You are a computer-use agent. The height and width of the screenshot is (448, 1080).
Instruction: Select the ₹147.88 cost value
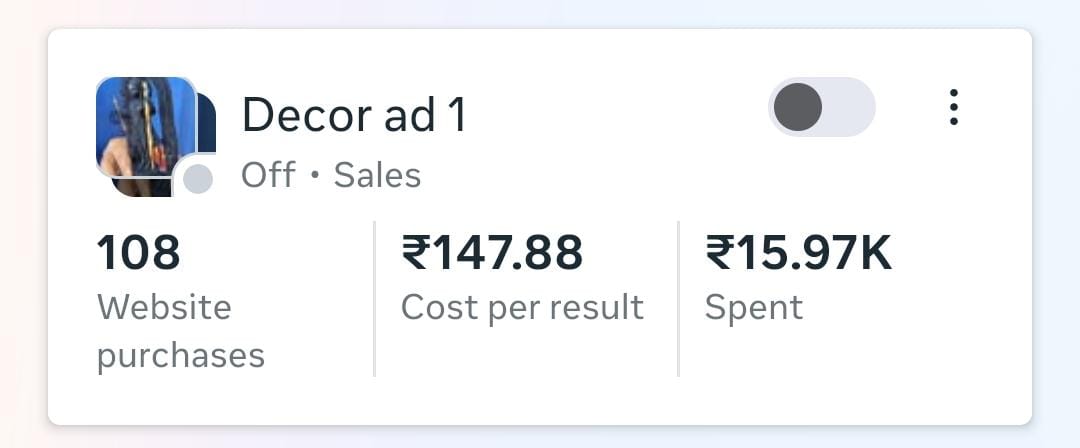point(492,253)
